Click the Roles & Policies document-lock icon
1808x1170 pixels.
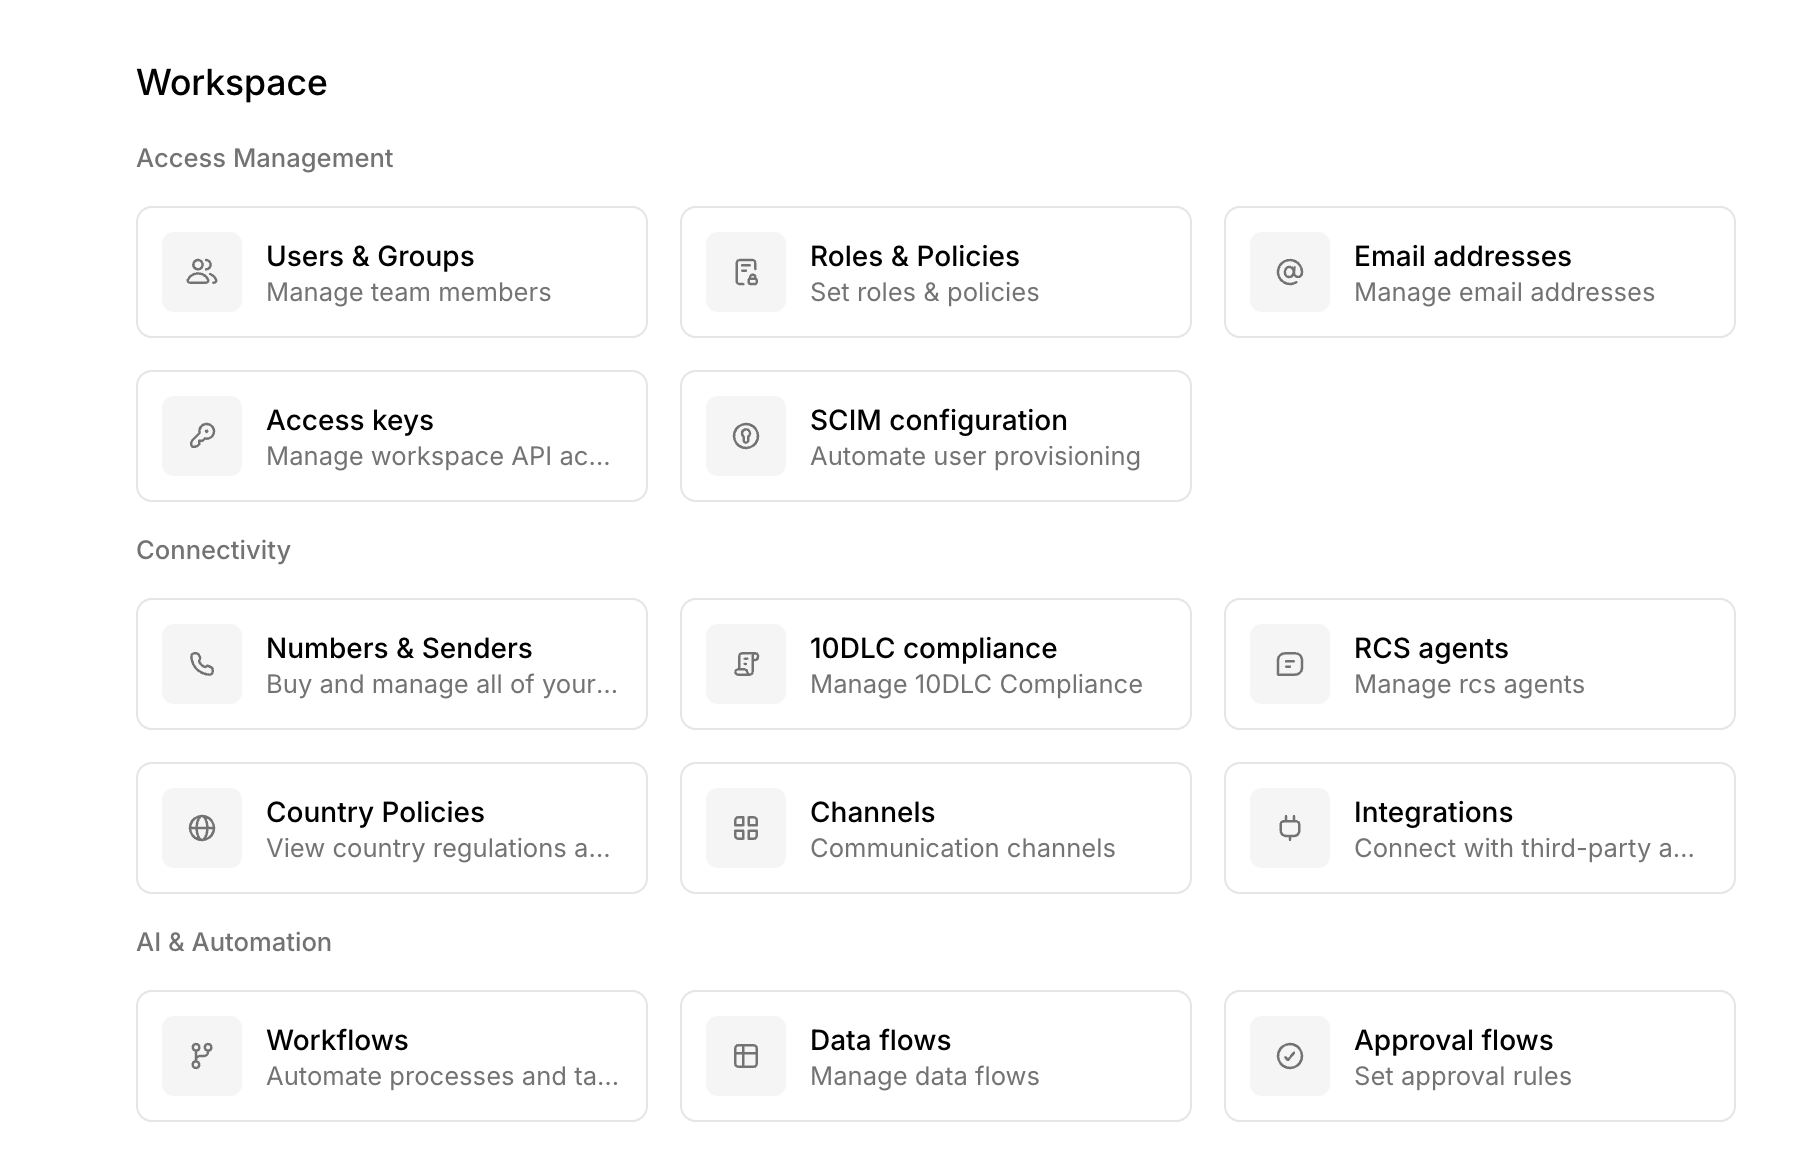(746, 272)
